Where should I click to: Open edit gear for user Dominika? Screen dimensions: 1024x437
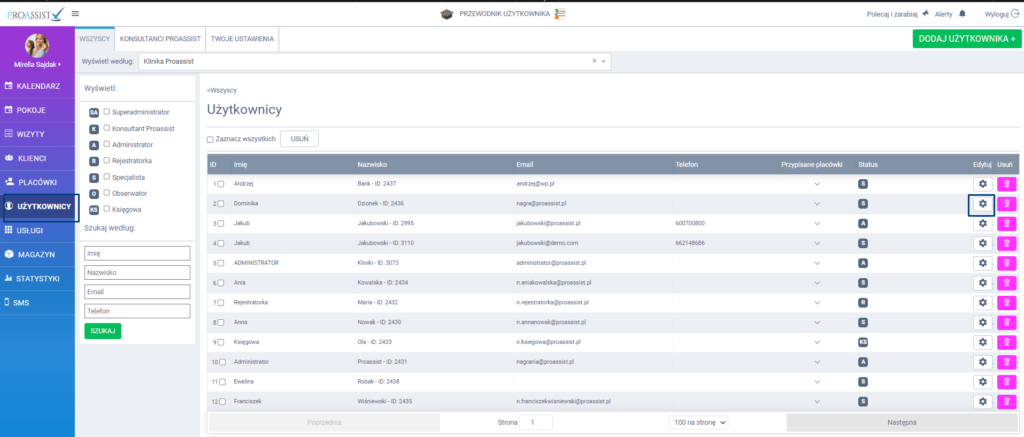[982, 203]
